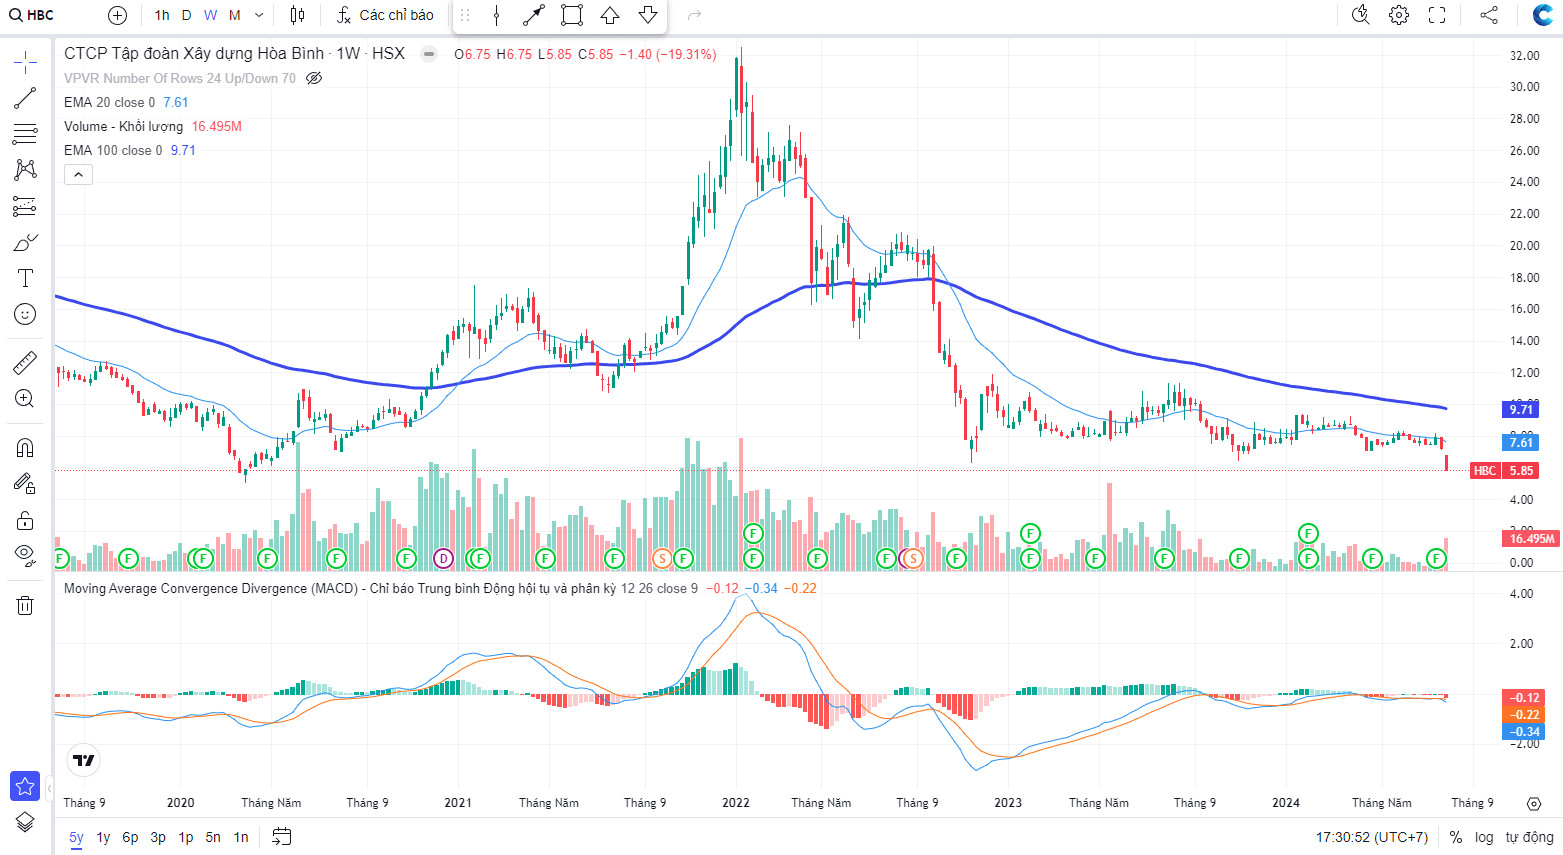Switch to 1h interval
This screenshot has width=1563, height=855.
point(162,15)
